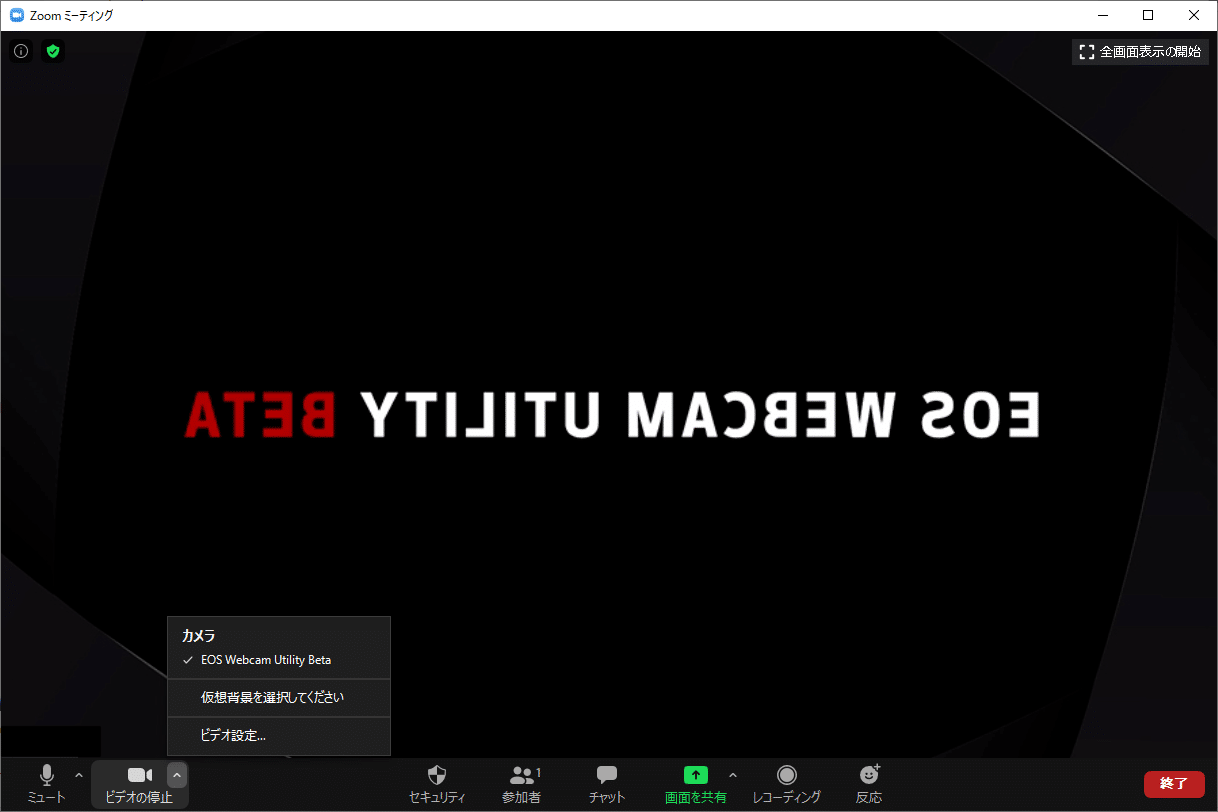The height and width of the screenshot is (812, 1218).
Task: Open the Security shield menu
Action: [x=437, y=784]
